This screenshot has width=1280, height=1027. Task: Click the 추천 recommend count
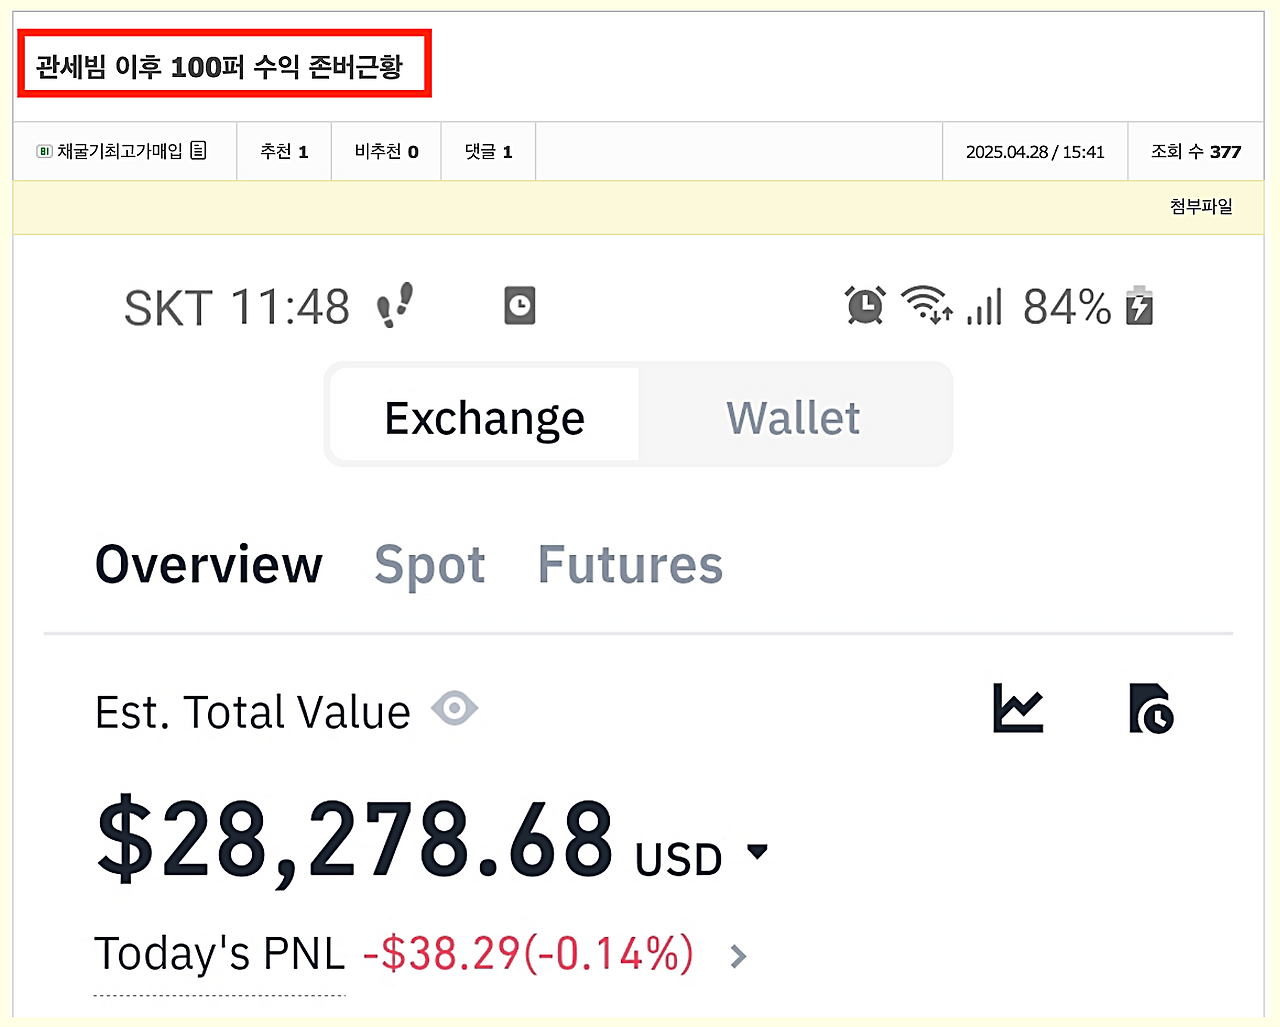(284, 152)
